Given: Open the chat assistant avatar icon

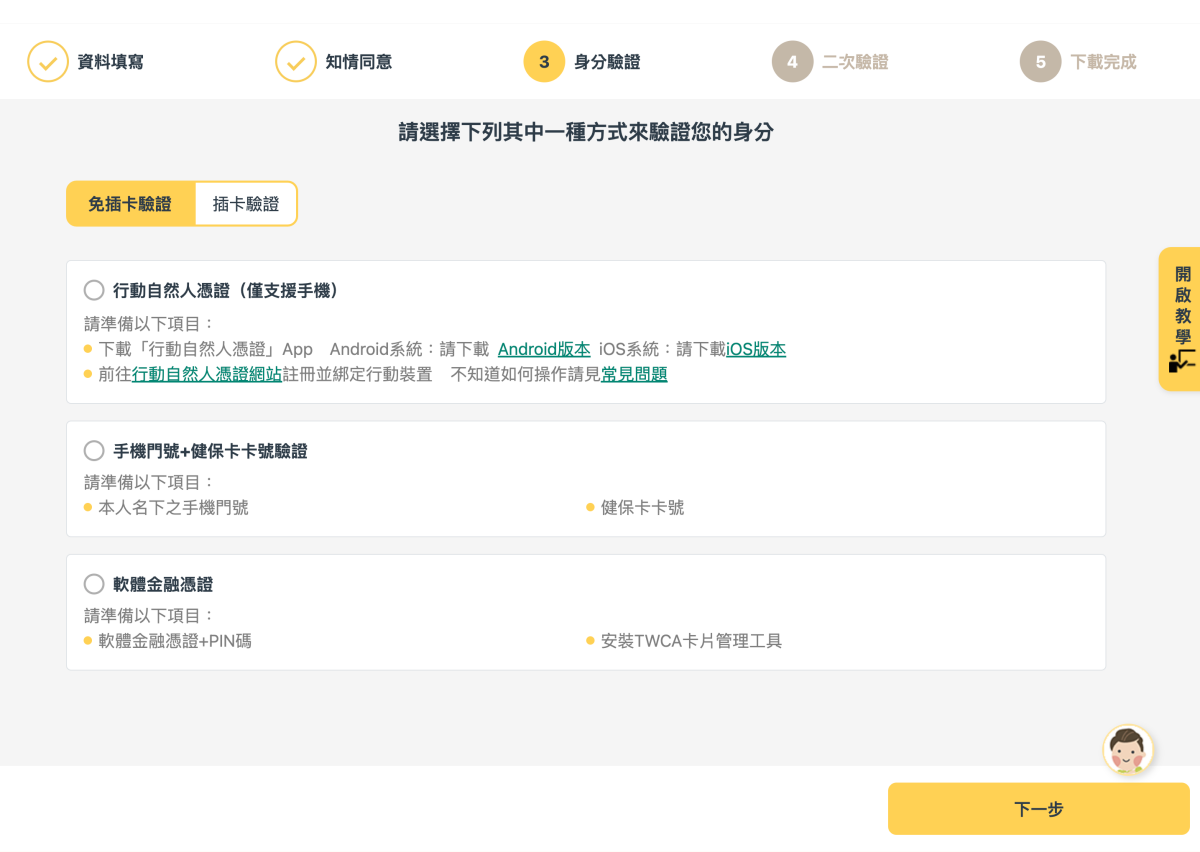Looking at the screenshot, I should 1128,750.
